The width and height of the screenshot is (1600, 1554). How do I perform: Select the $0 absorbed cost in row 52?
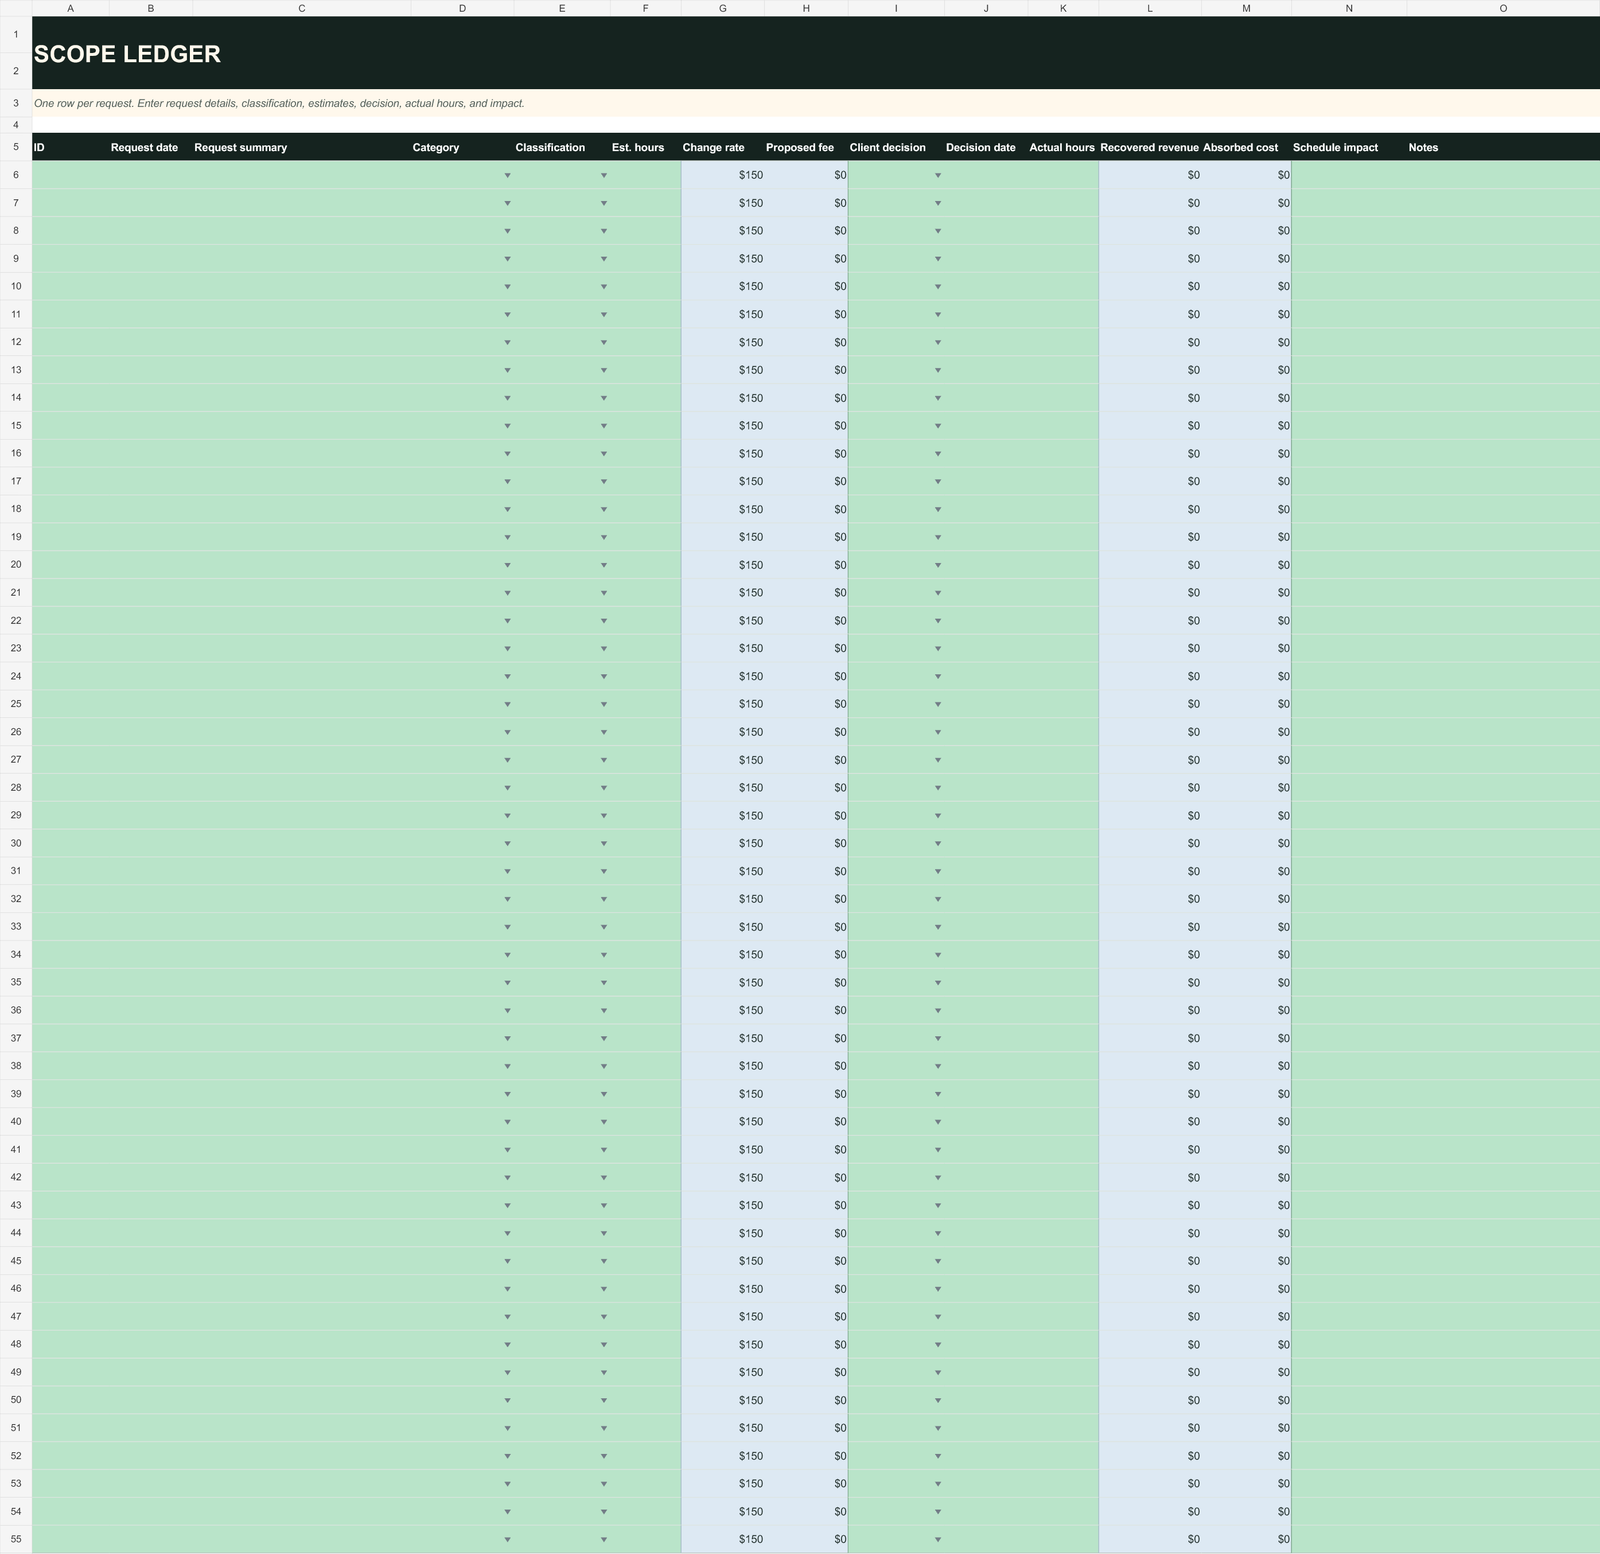[1246, 1456]
